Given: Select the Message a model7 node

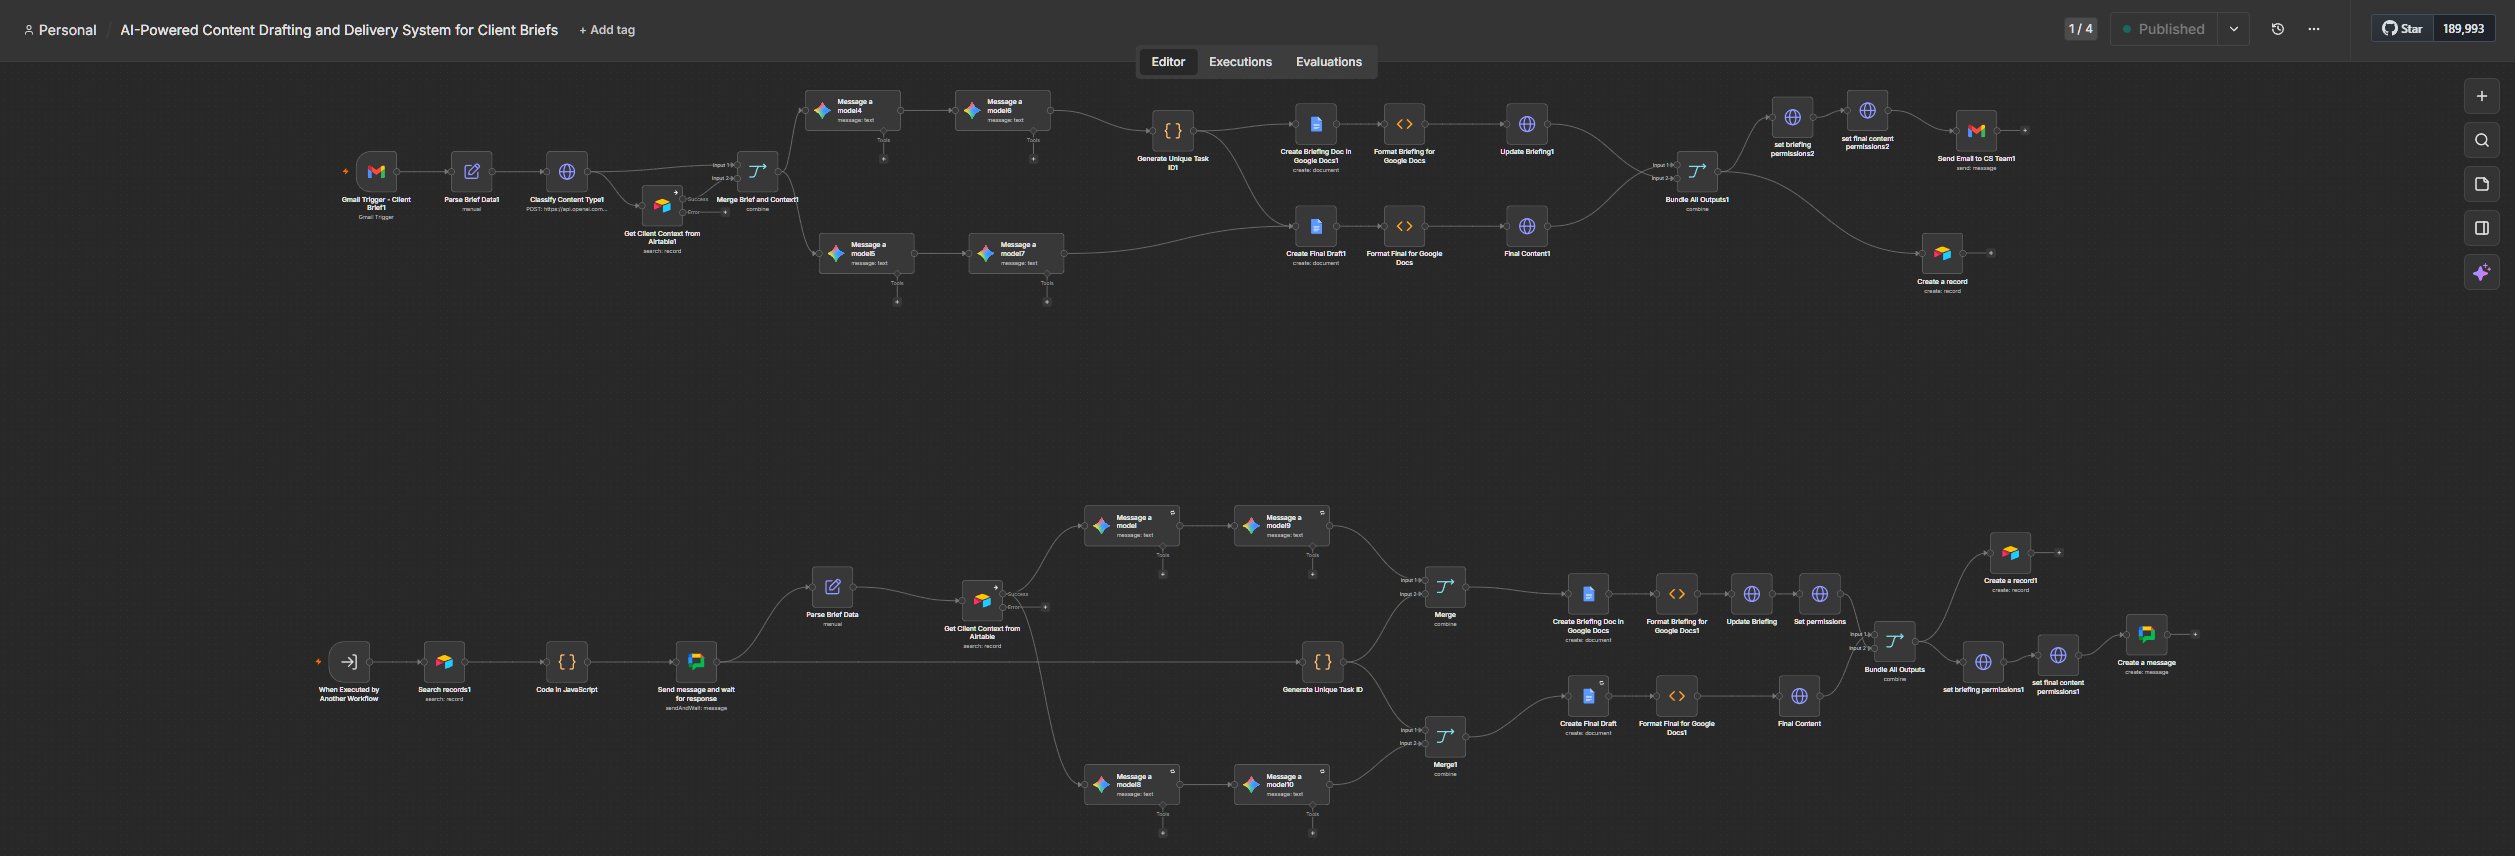Looking at the screenshot, I should 1016,253.
